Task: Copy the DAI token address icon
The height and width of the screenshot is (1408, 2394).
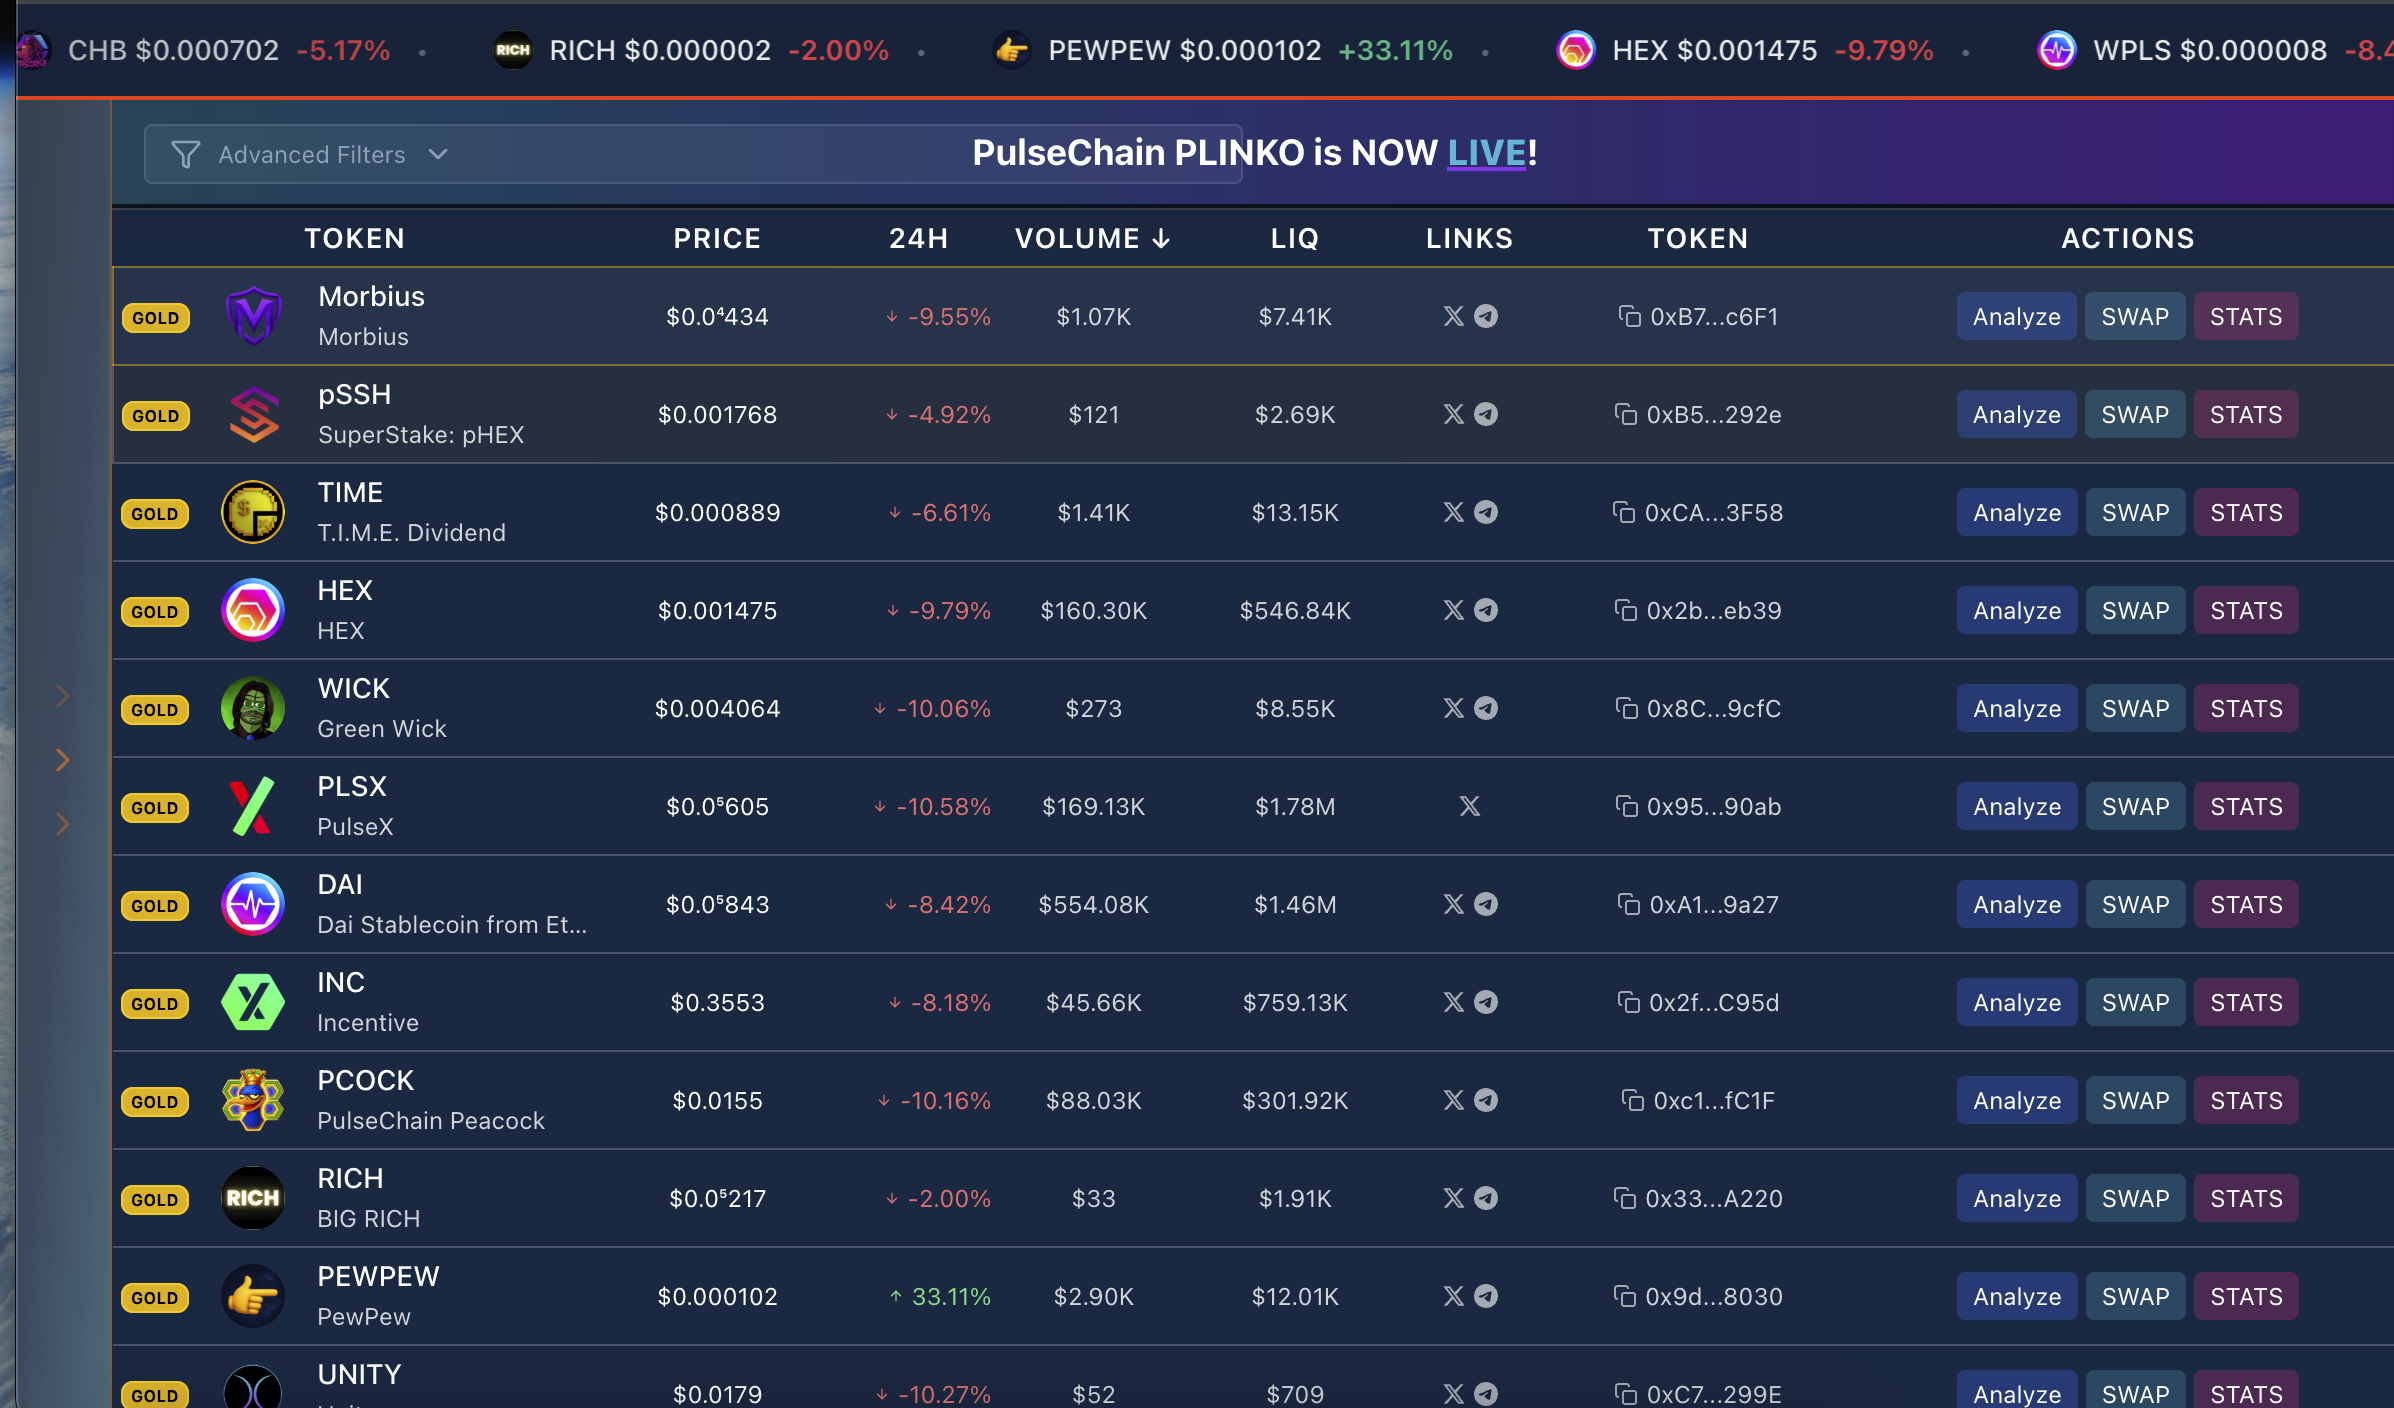Action: 1628,905
